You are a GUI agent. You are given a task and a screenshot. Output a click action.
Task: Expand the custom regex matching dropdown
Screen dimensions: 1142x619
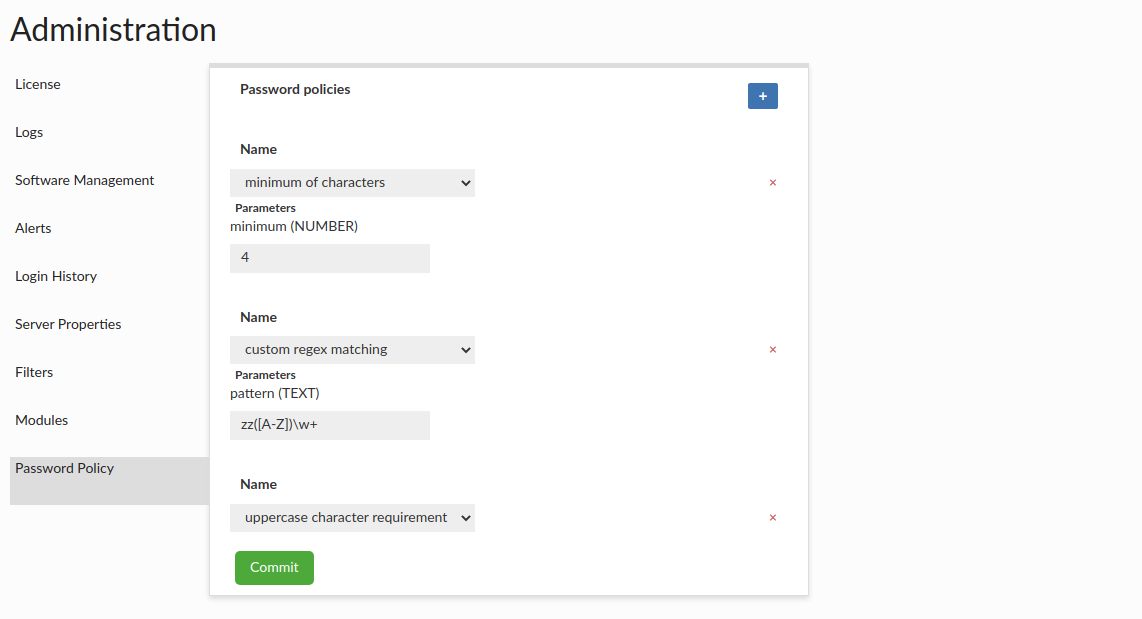point(352,350)
